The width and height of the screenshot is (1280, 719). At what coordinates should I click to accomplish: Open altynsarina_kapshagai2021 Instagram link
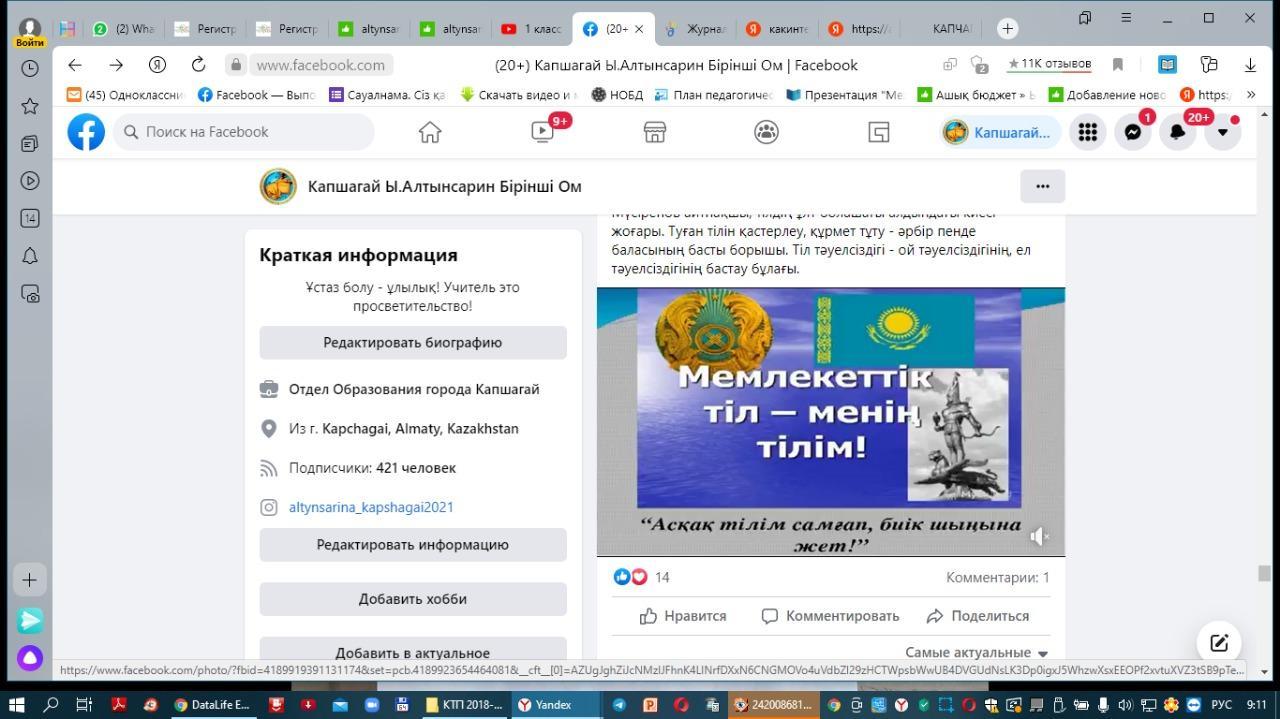click(371, 507)
